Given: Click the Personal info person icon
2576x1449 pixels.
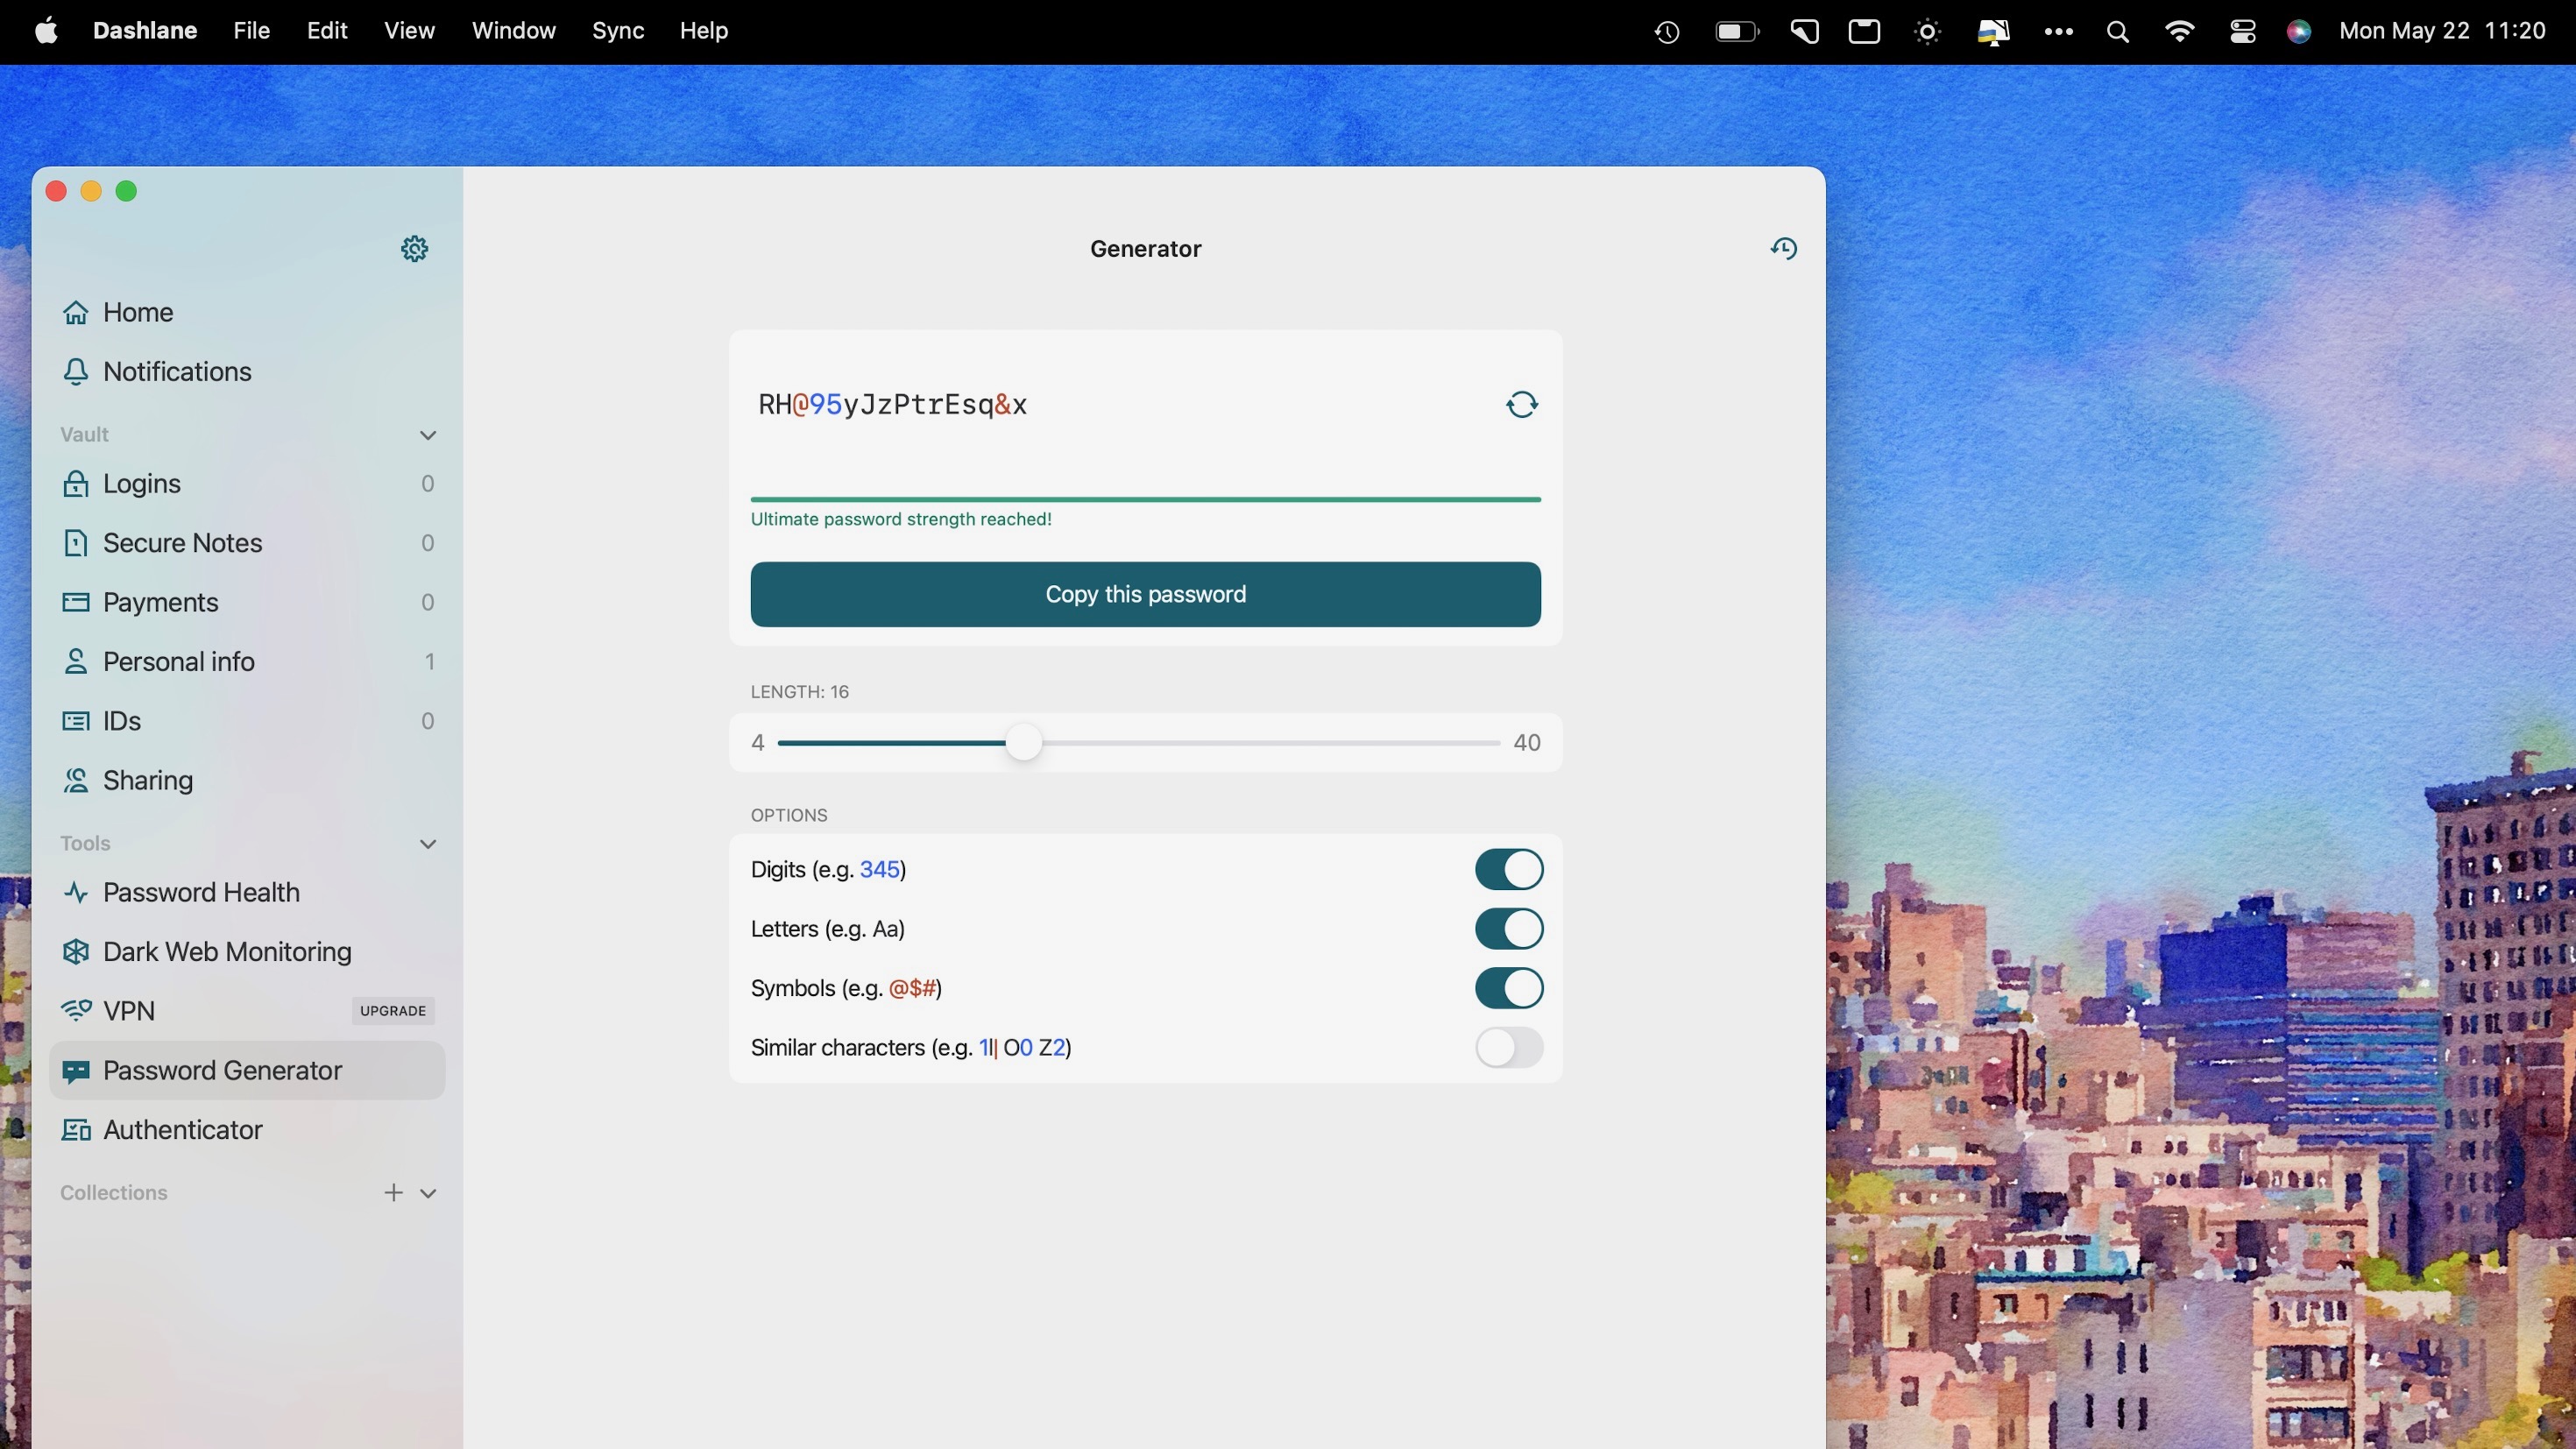Looking at the screenshot, I should pyautogui.click(x=75, y=661).
